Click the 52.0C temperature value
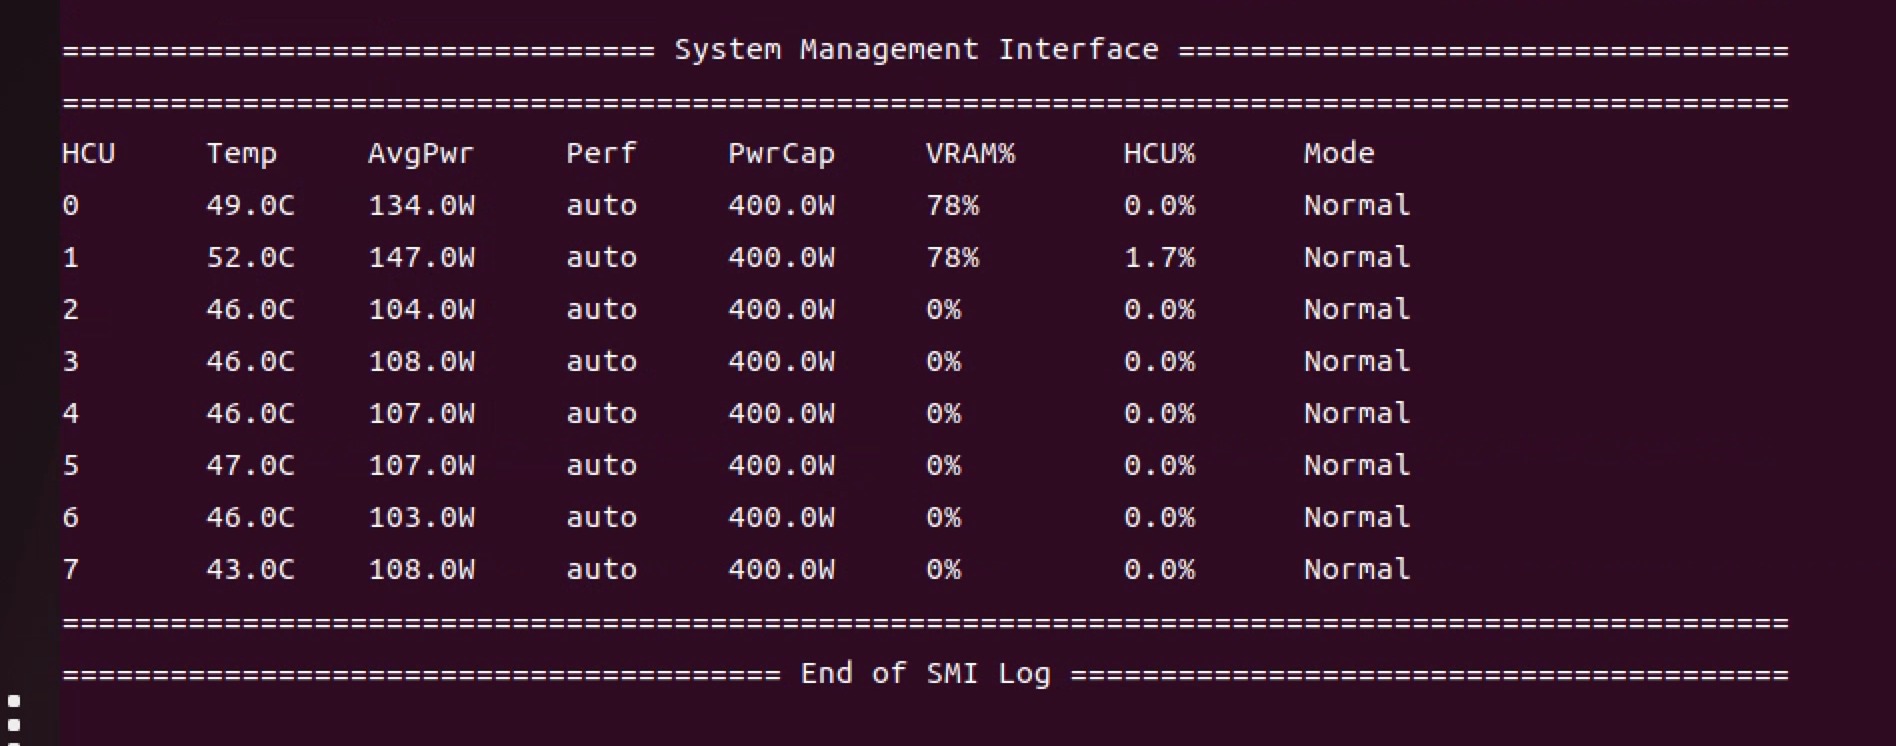 [x=250, y=257]
